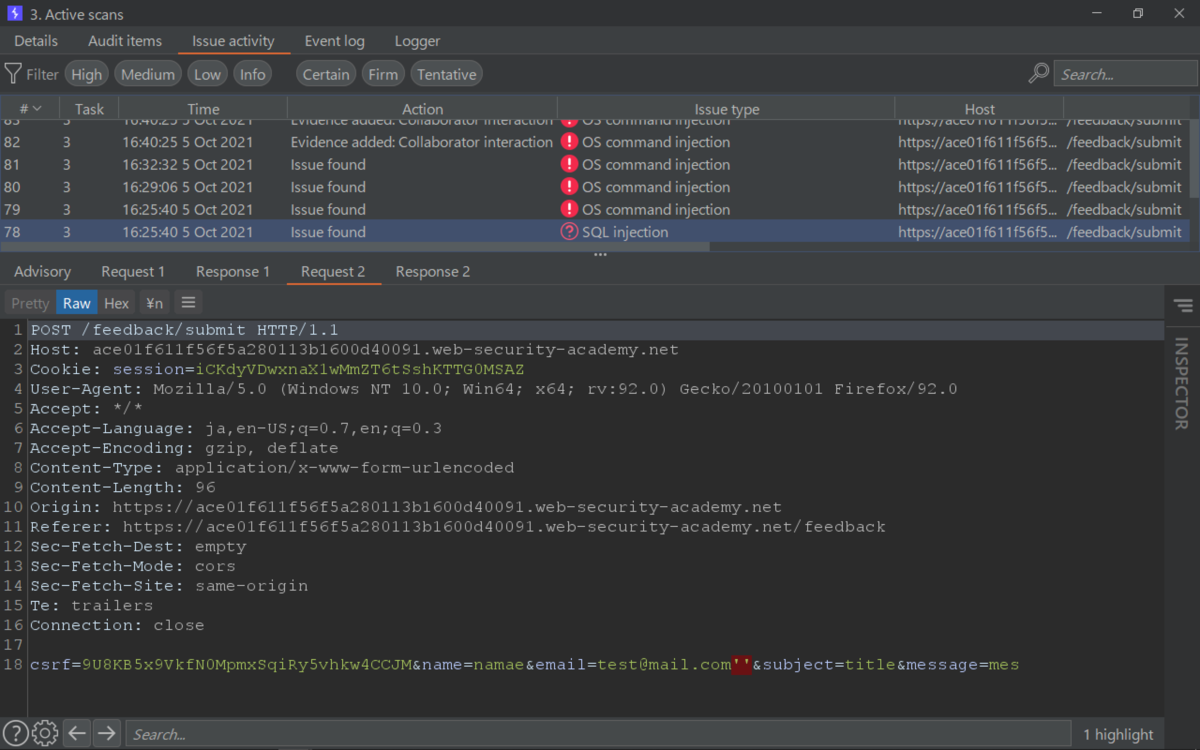Toggle the Tentative confidence filter
The image size is (1200, 750).
pos(446,74)
